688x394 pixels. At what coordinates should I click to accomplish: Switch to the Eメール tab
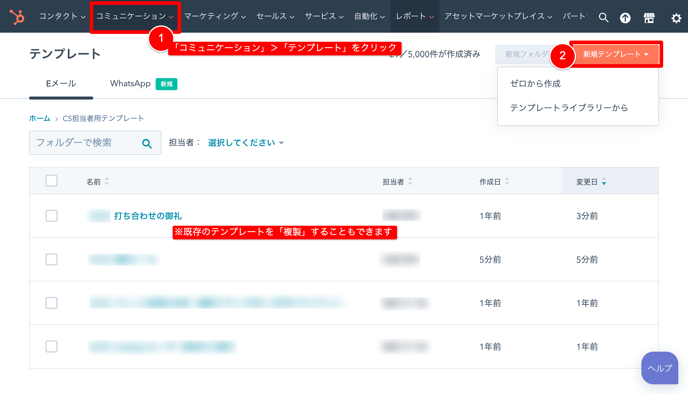(x=61, y=83)
